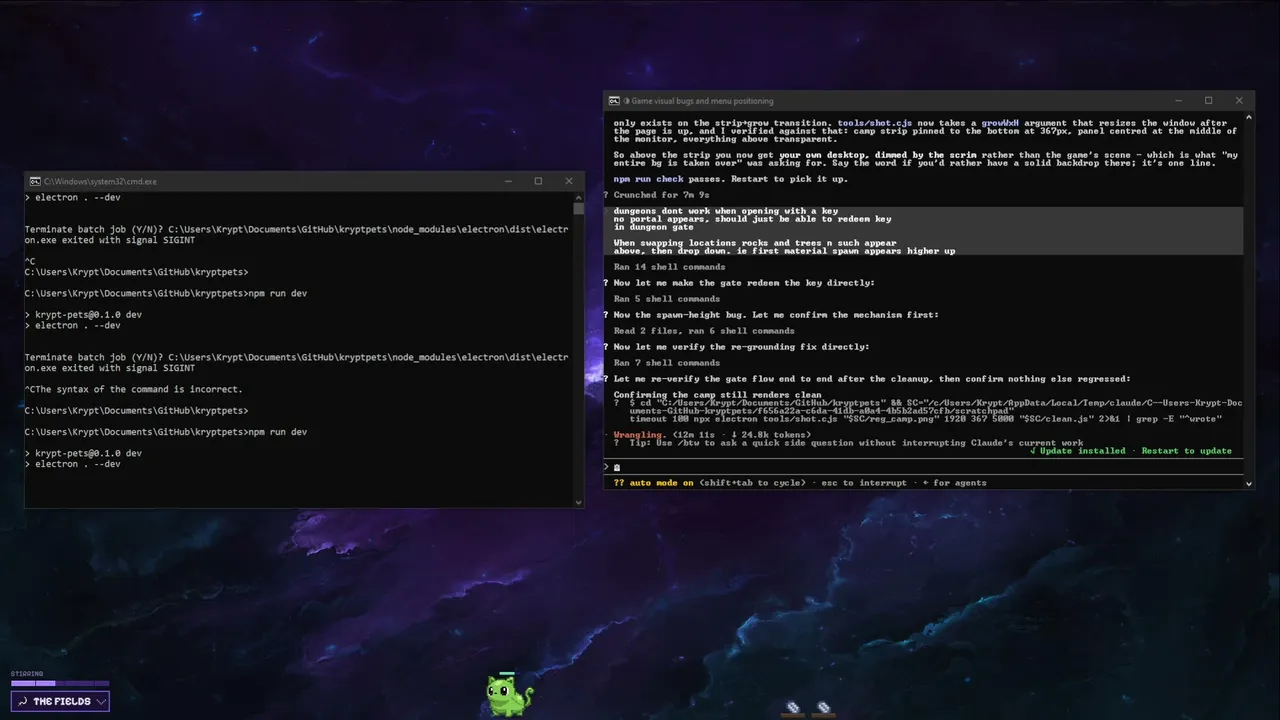Viewport: 1280px width, 720px height.
Task: Click the cmd.exe scrollbar up arrow
Action: coord(578,197)
